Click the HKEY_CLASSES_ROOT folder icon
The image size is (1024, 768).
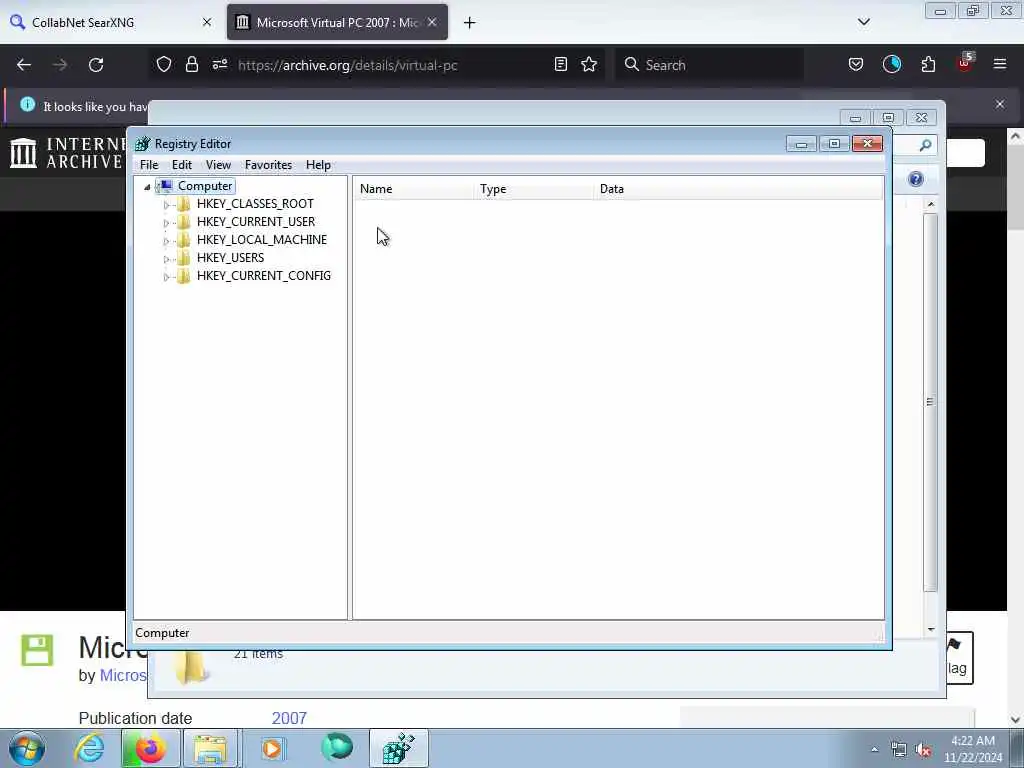click(x=184, y=204)
